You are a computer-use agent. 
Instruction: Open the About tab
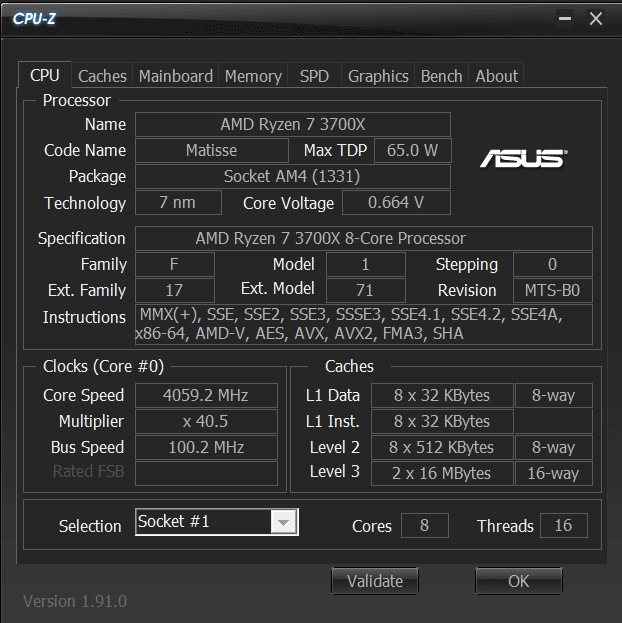click(x=496, y=76)
